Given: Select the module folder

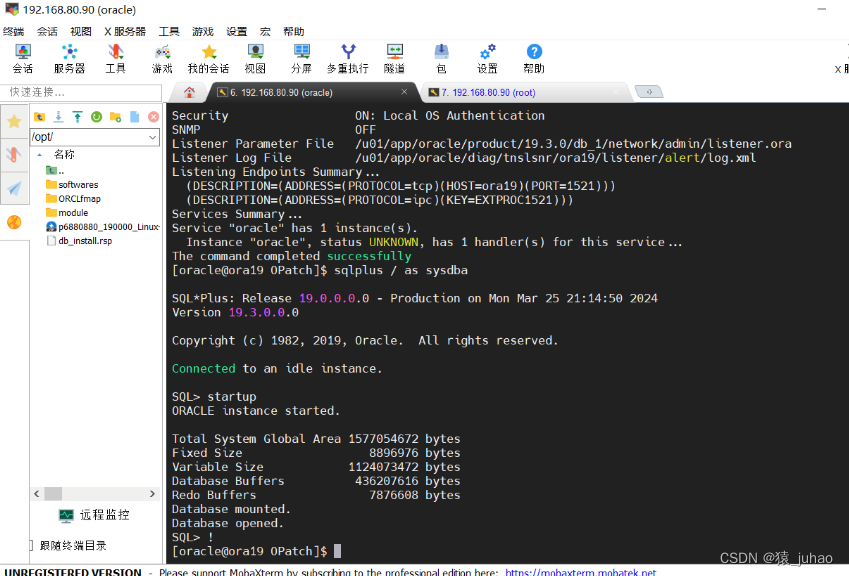Looking at the screenshot, I should tap(73, 213).
